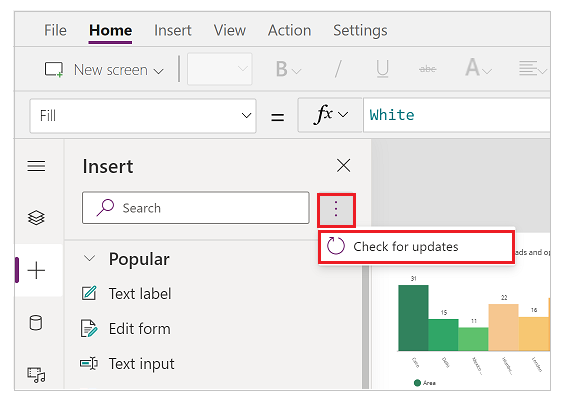The image size is (565, 407).
Task: Open the Media icon in sidebar
Action: pyautogui.click(x=36, y=375)
